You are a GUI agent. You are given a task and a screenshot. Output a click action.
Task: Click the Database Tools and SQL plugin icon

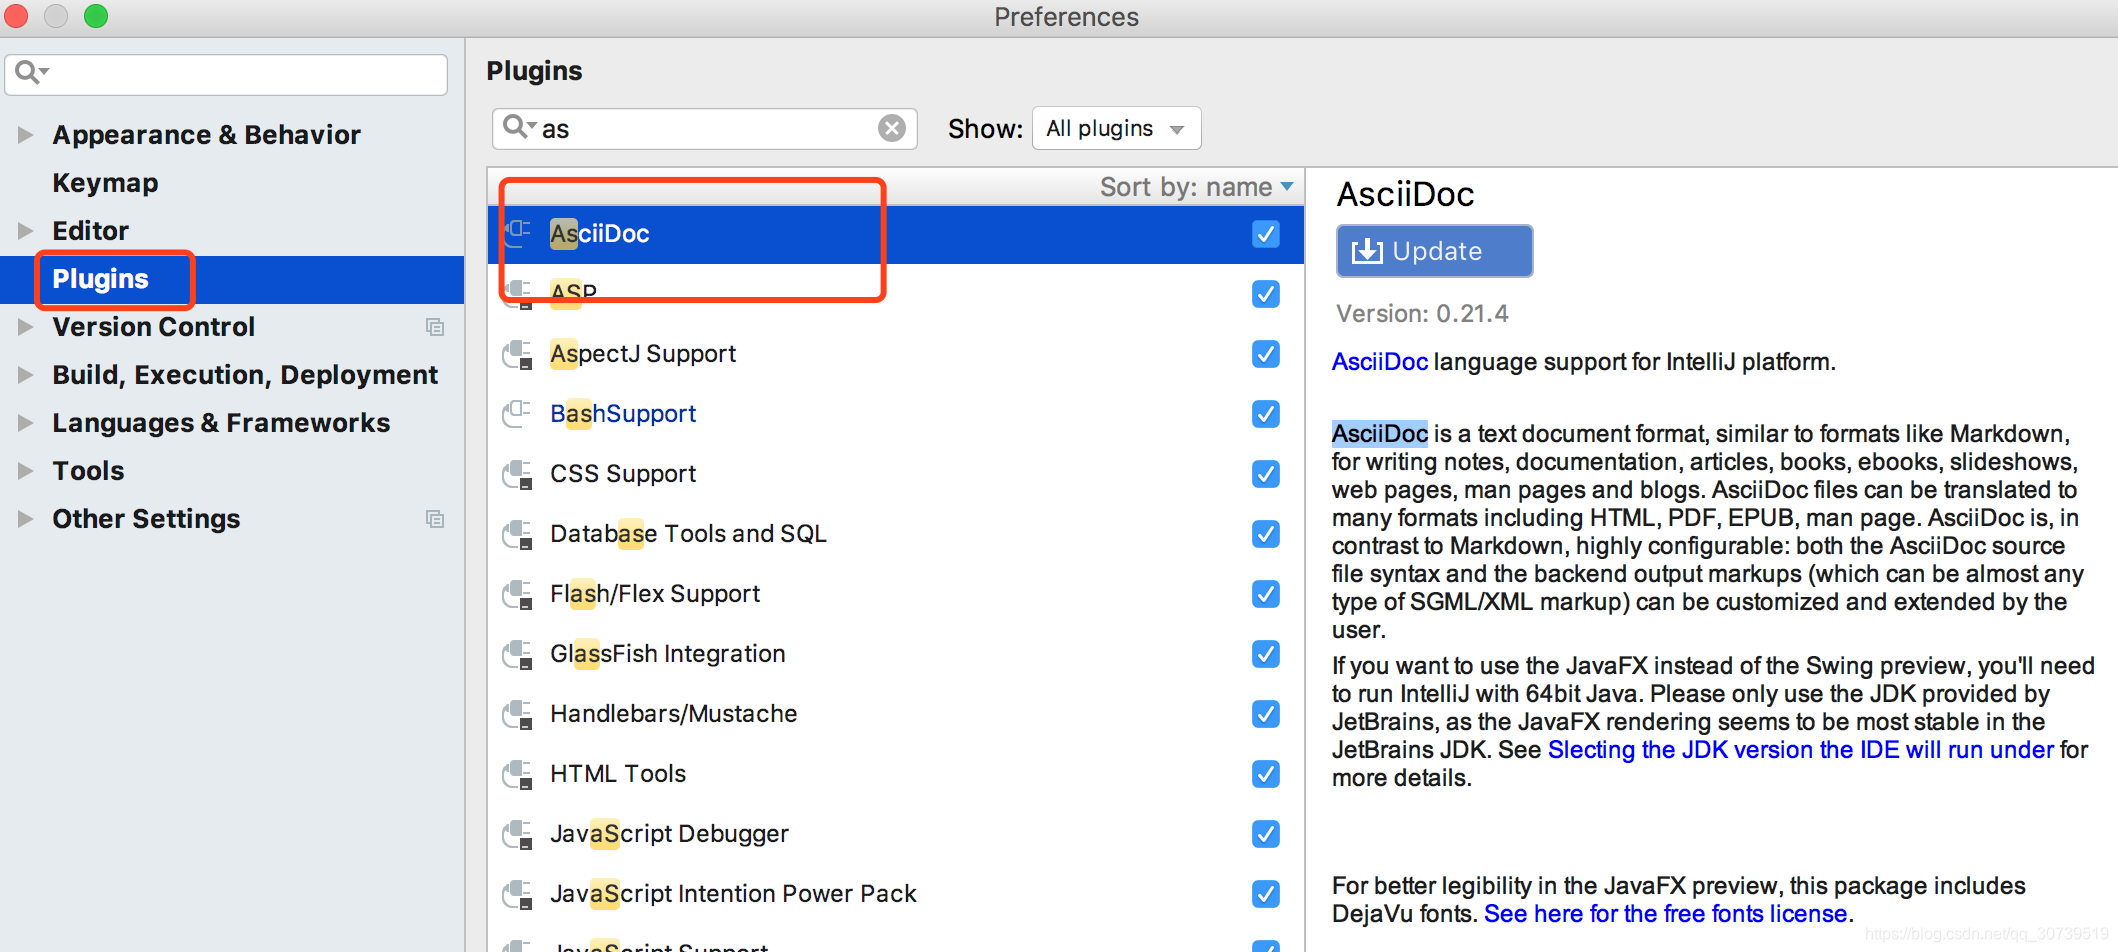[x=517, y=534]
